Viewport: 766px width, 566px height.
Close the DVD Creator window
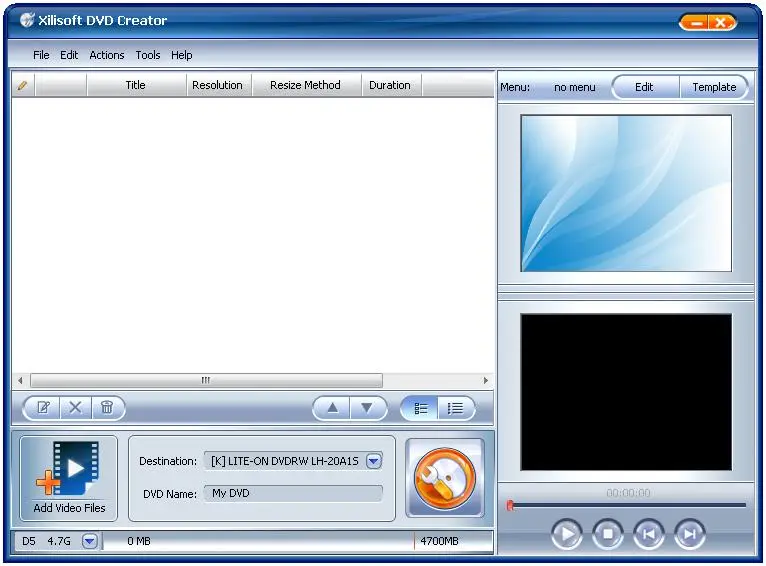(x=721, y=22)
